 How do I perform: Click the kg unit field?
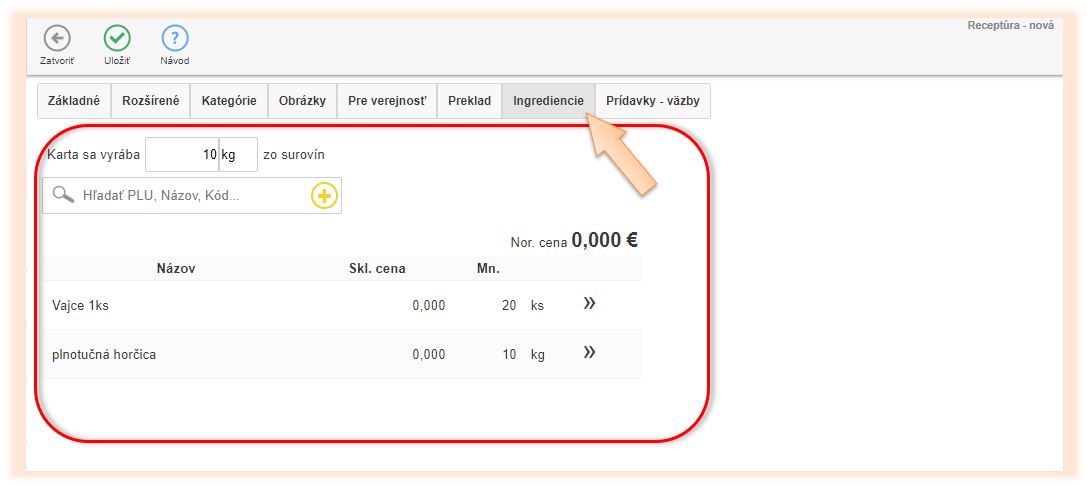coord(238,155)
